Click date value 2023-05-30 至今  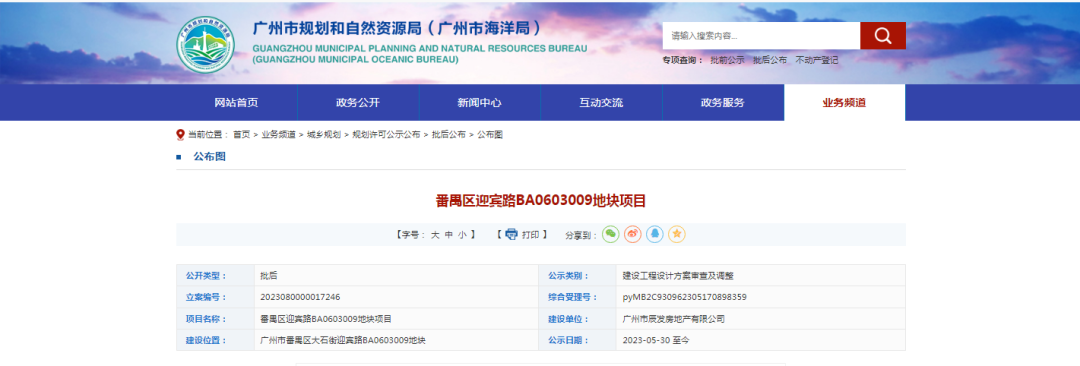point(656,340)
